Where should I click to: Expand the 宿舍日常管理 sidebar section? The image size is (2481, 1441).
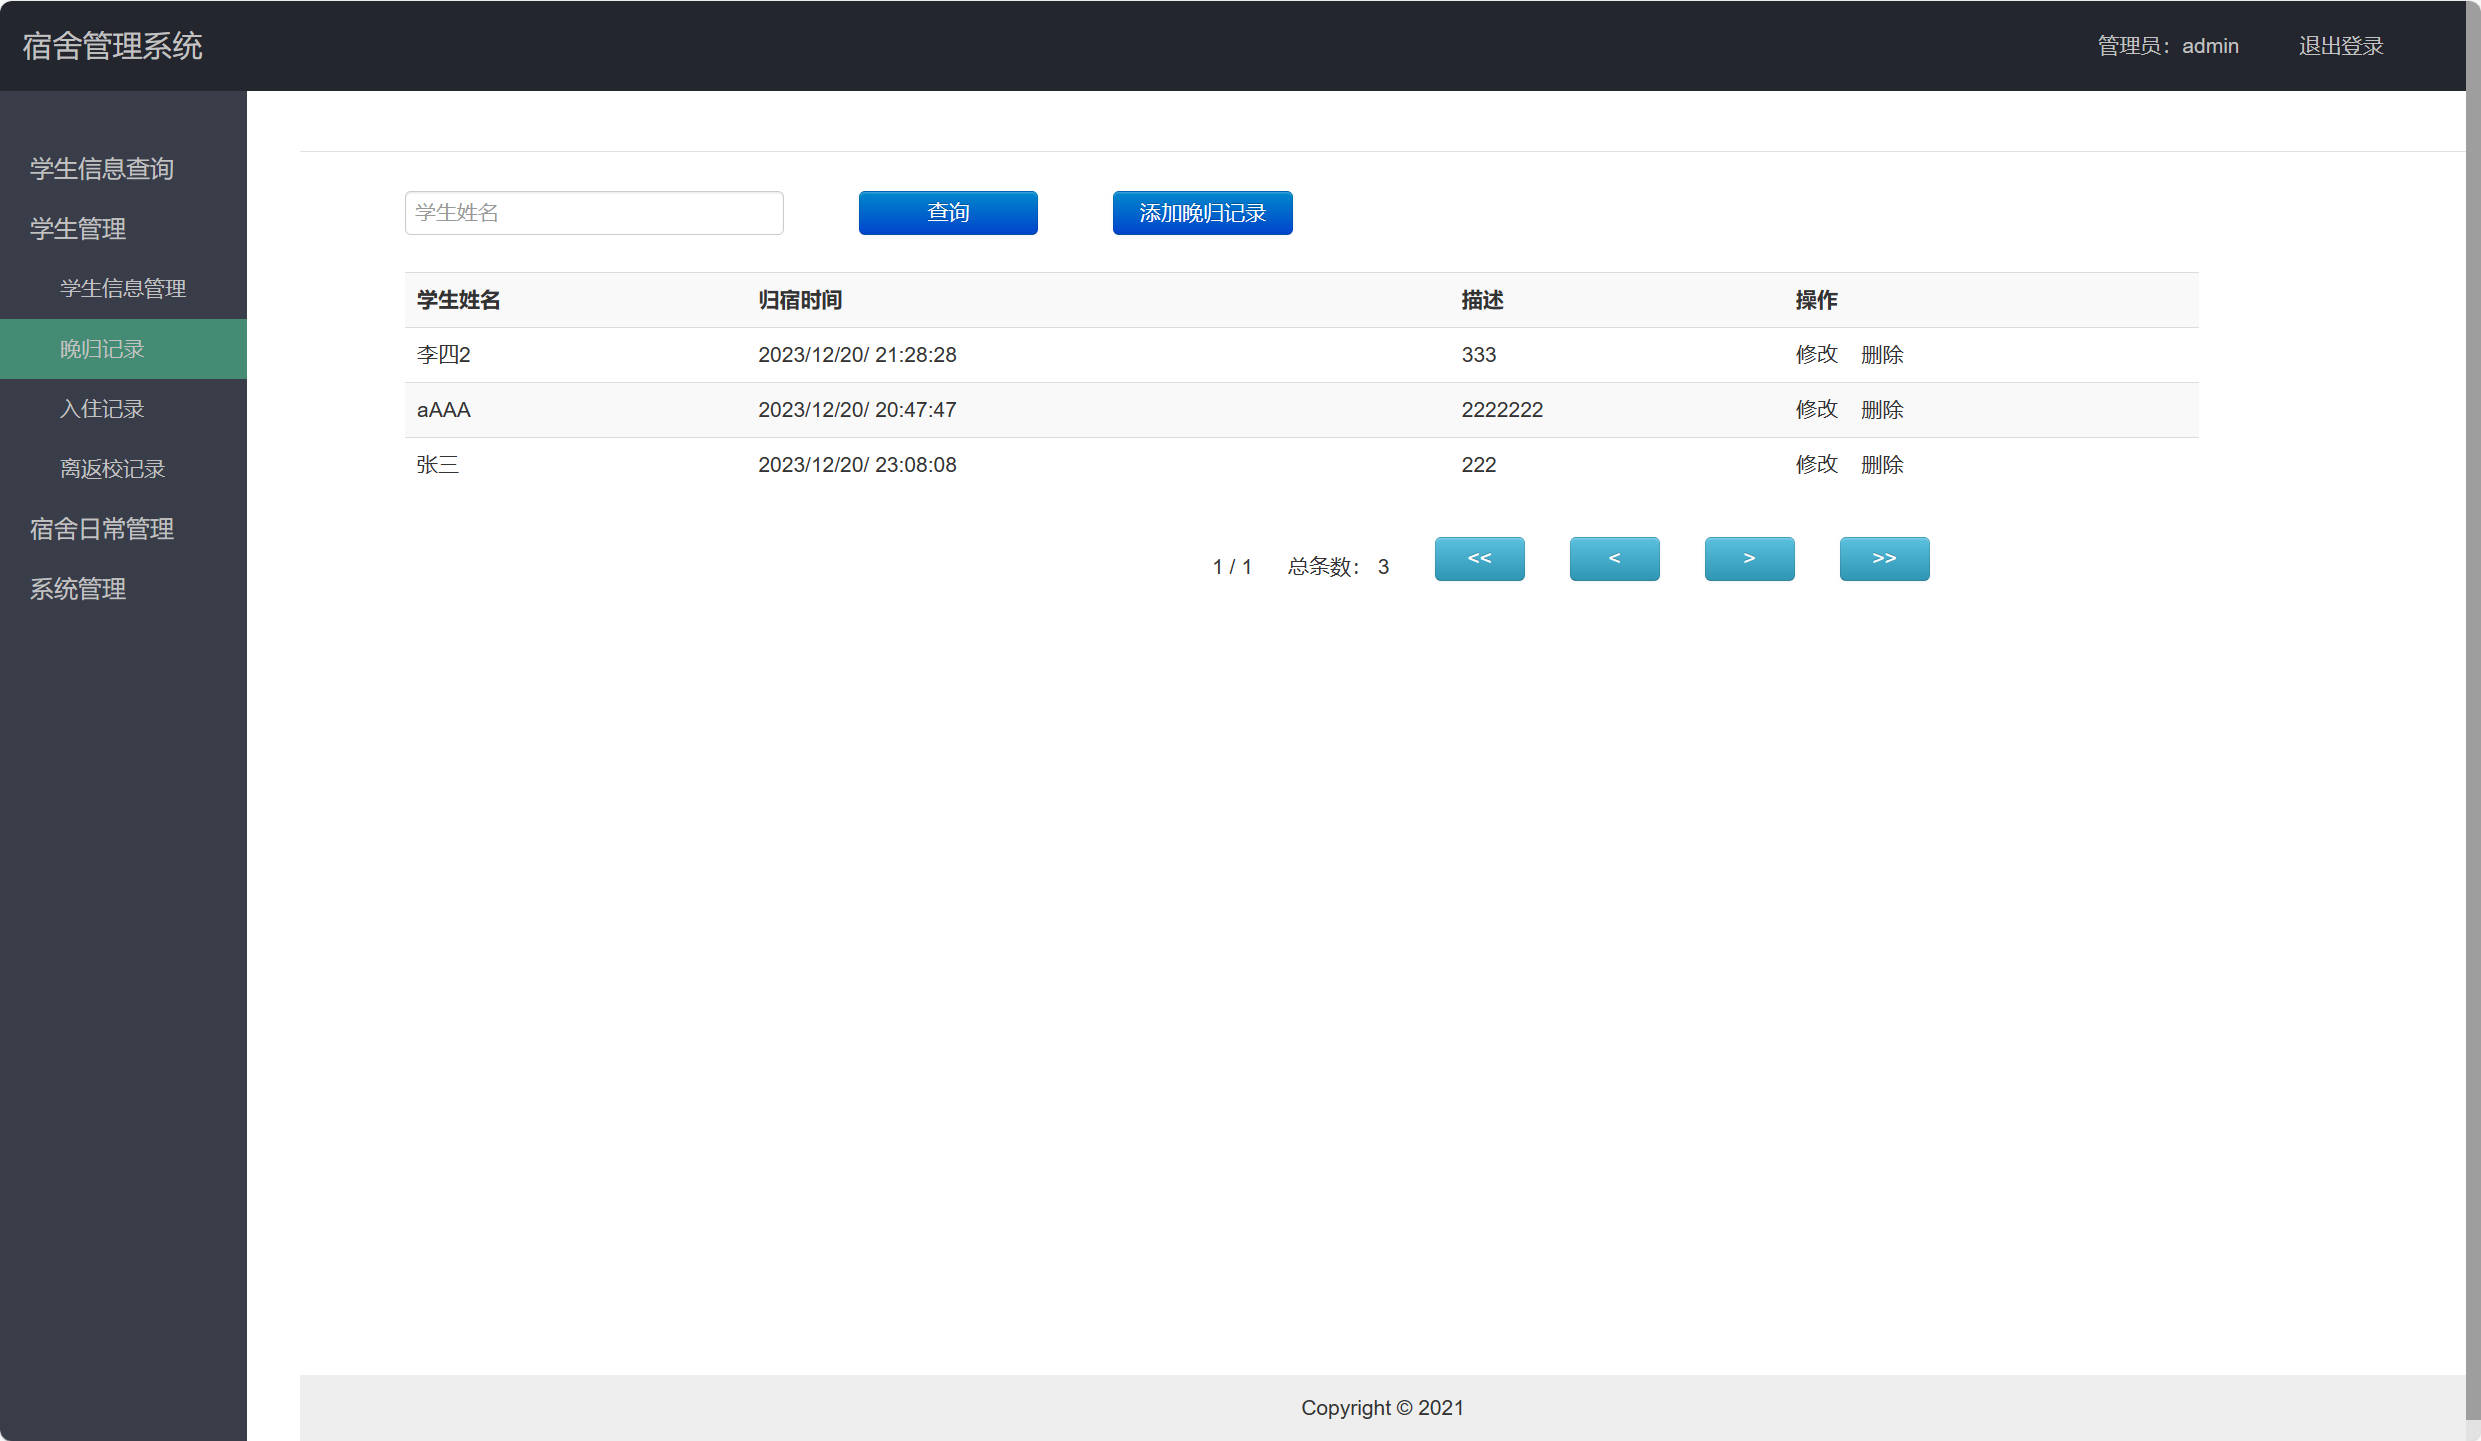point(102,529)
